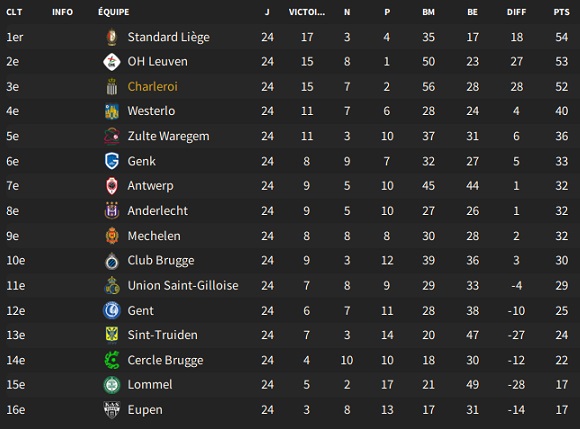Screen dimensions: 580x429
Task: Open the Union Saint-Gilloise team link
Action: tap(183, 286)
